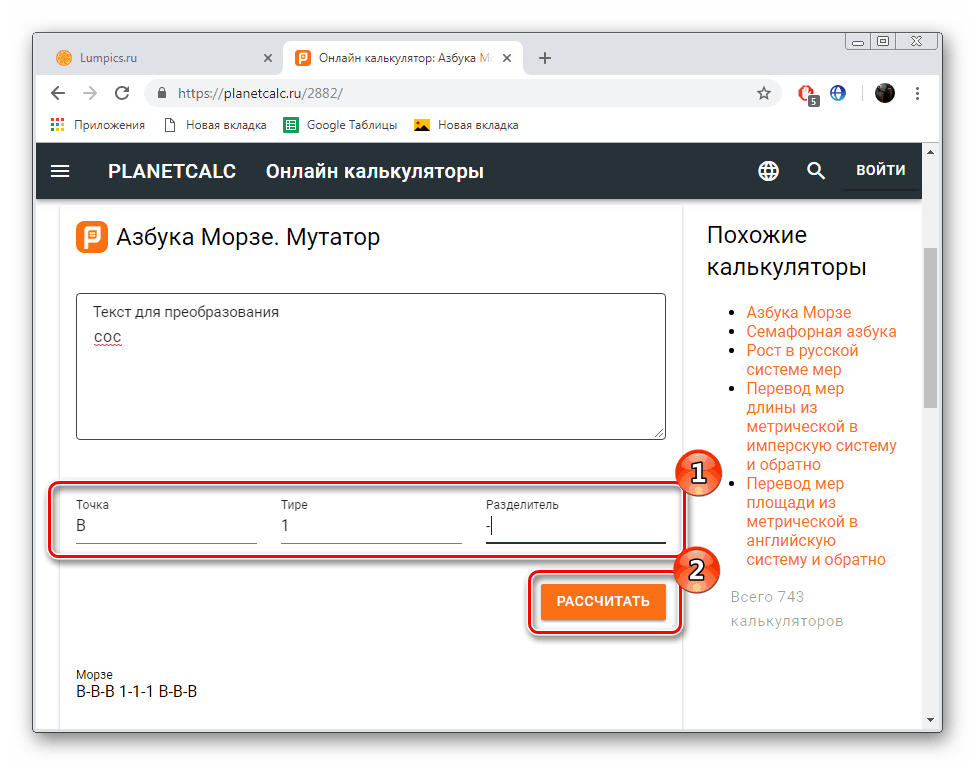Click the PLANETCALC logo text
The height and width of the screenshot is (765, 975).
coord(172,171)
